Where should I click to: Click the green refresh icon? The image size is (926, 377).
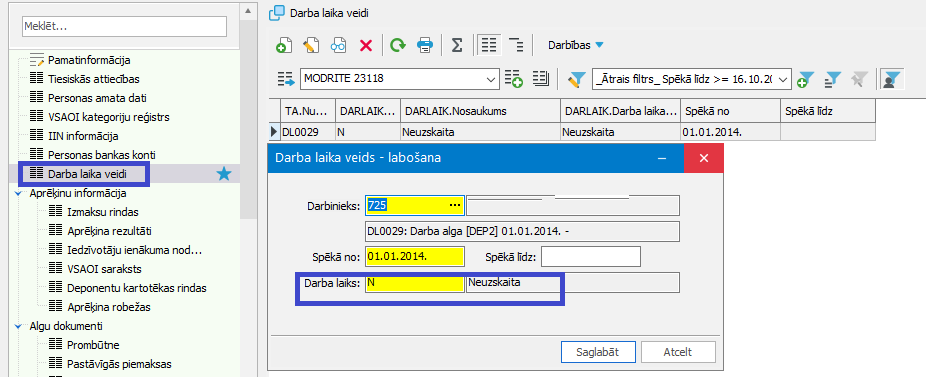tap(398, 46)
